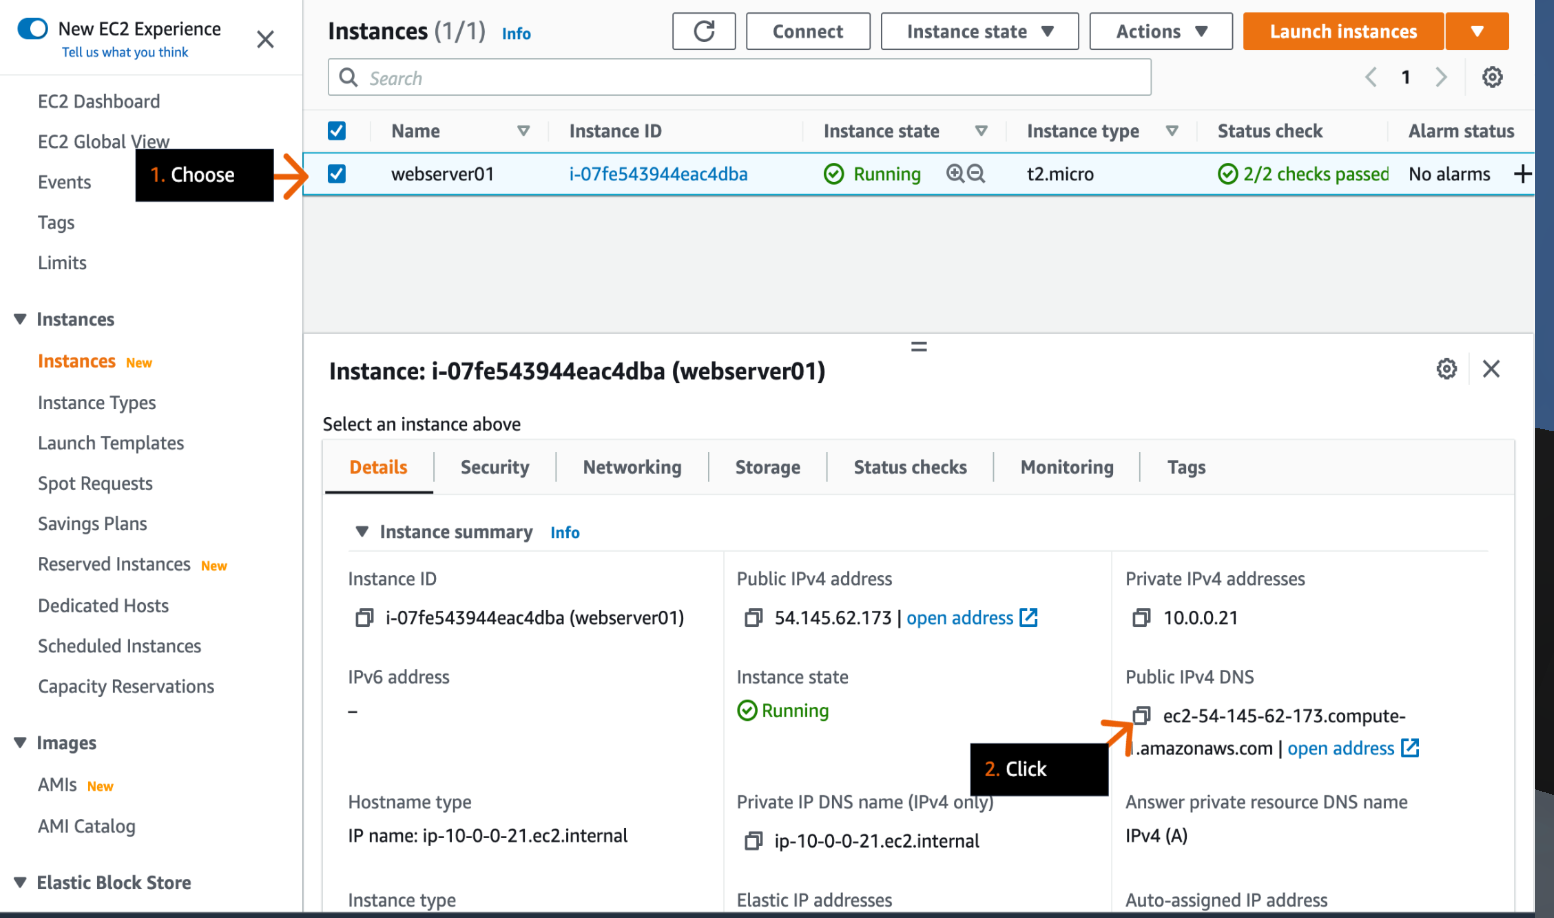Click the zoom-in magnifier beside Running state
Viewport: 1554px width, 918px height.
click(x=956, y=173)
